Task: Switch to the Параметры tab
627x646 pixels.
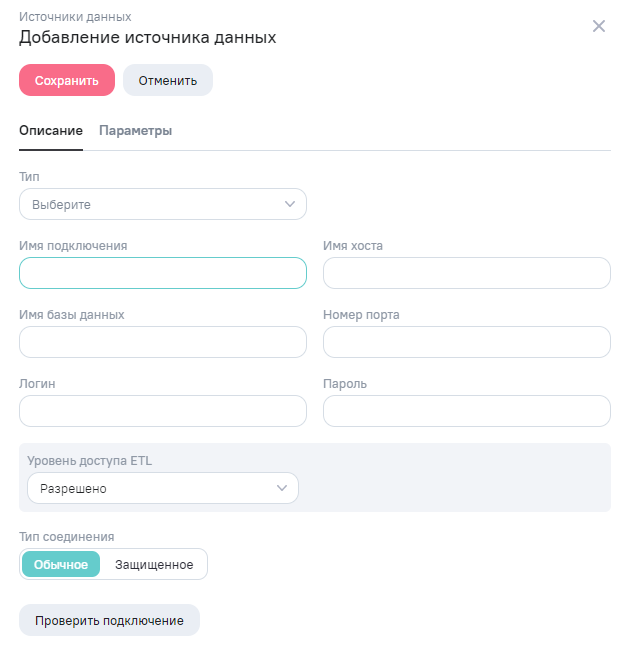Action: (x=136, y=131)
